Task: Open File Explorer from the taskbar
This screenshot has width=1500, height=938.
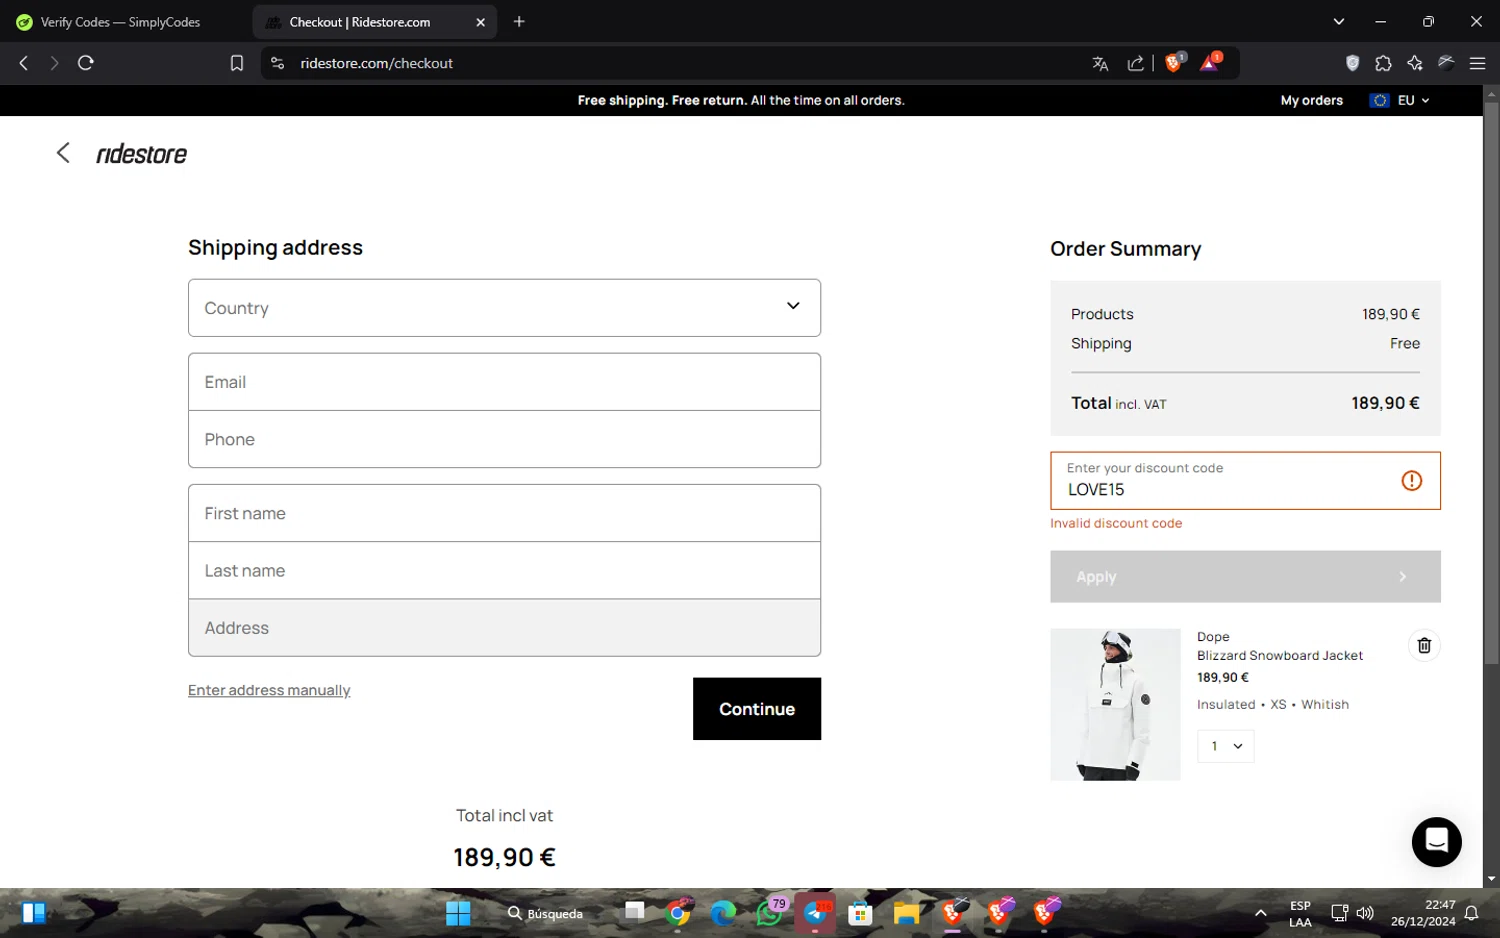Action: coord(906,913)
